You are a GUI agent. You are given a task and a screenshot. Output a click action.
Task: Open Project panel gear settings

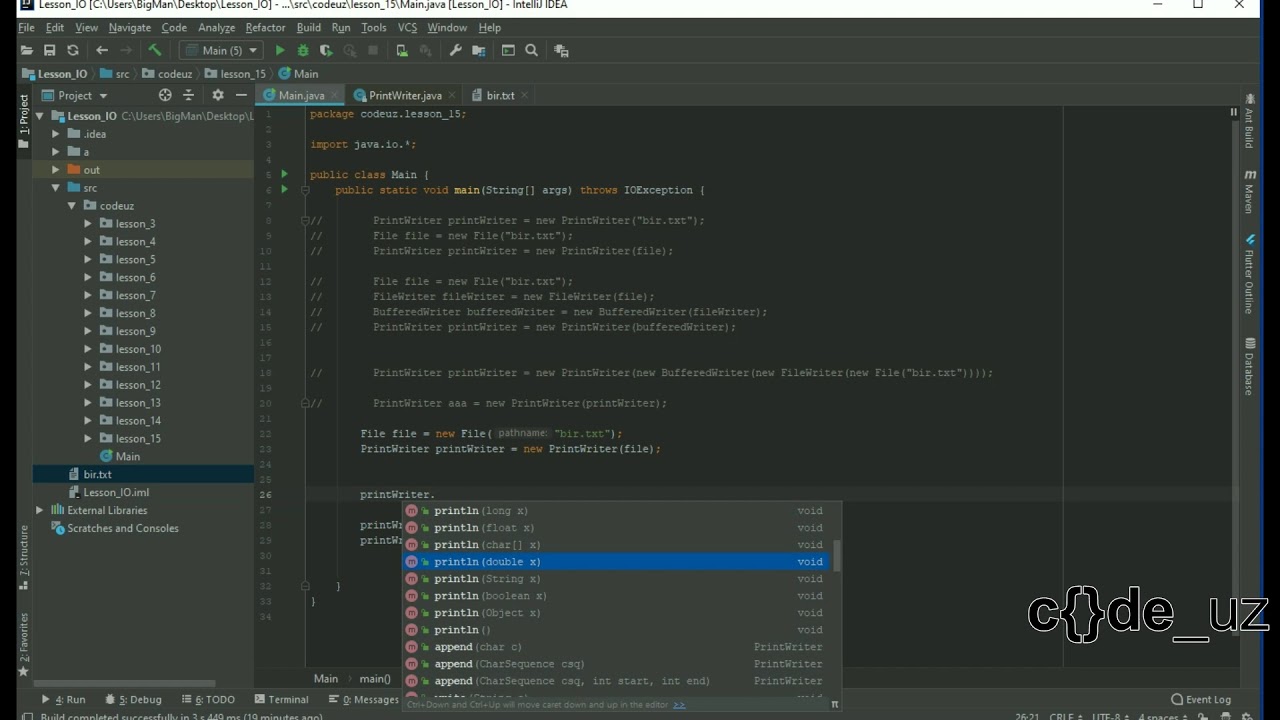[218, 95]
